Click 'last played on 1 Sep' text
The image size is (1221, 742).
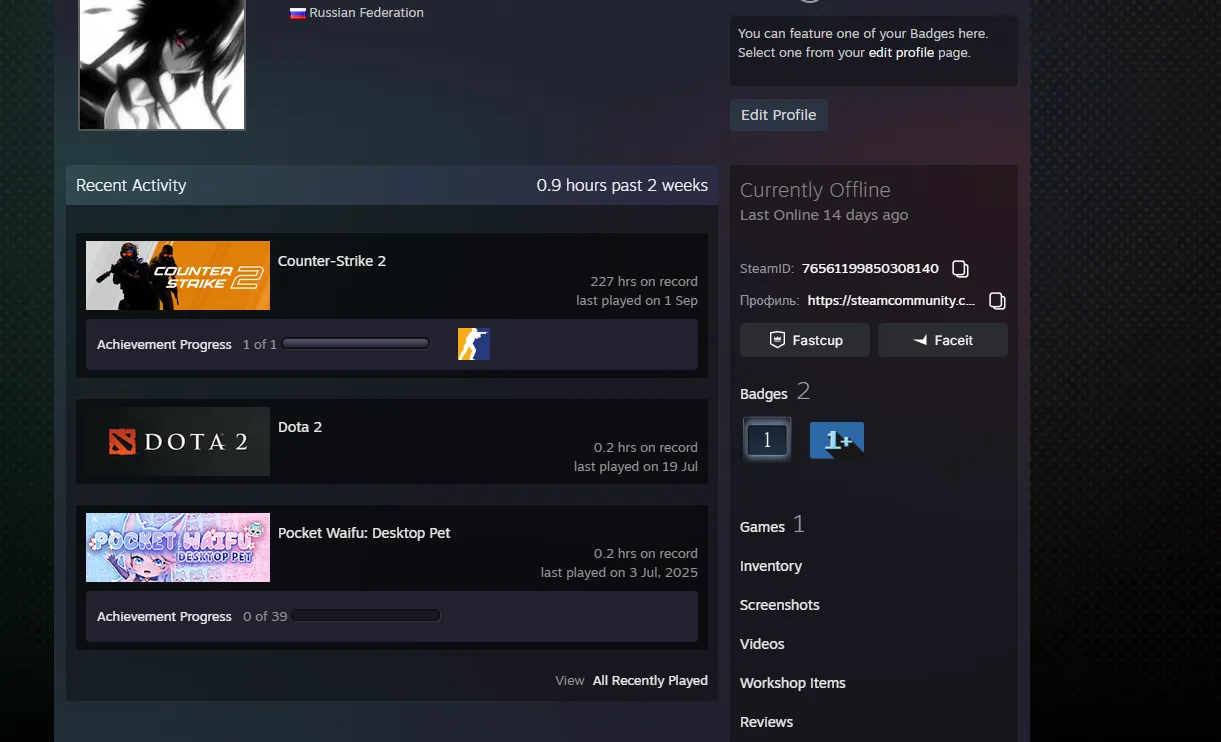[x=637, y=301]
